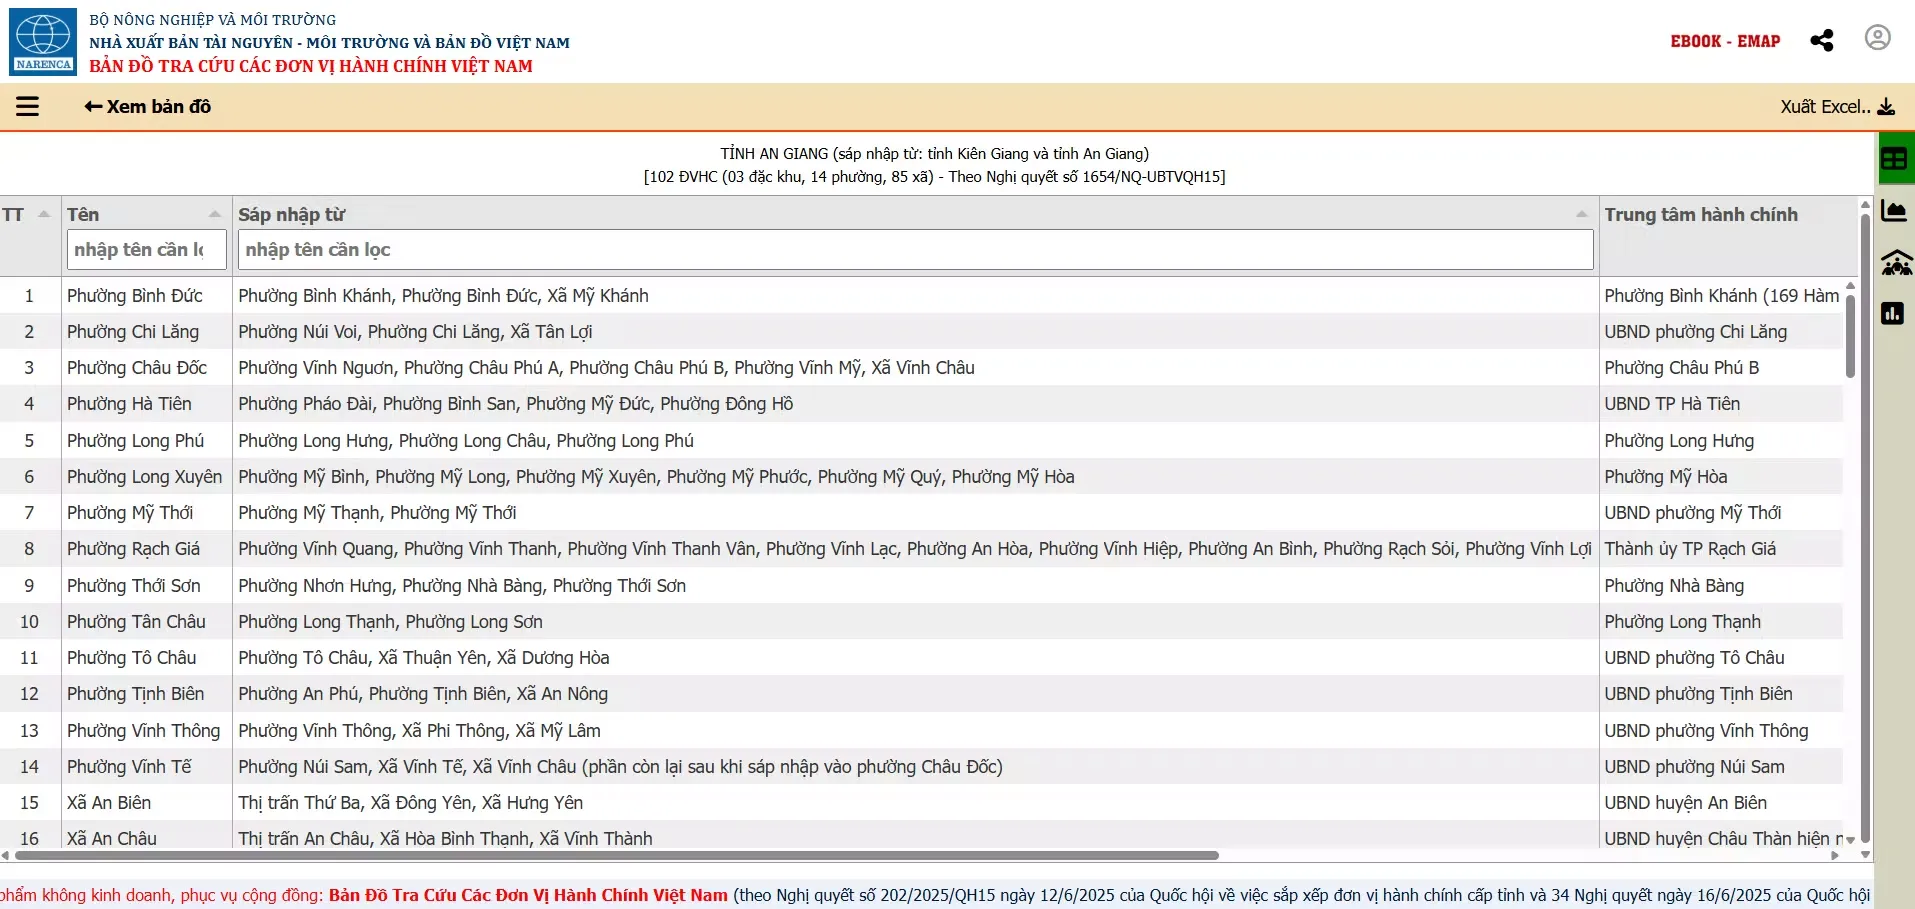
Task: Open the user account profile icon
Action: 1878,38
